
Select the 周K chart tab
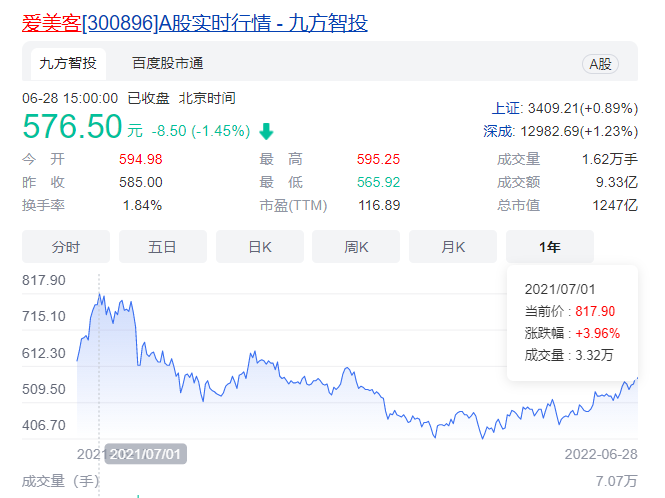[356, 246]
